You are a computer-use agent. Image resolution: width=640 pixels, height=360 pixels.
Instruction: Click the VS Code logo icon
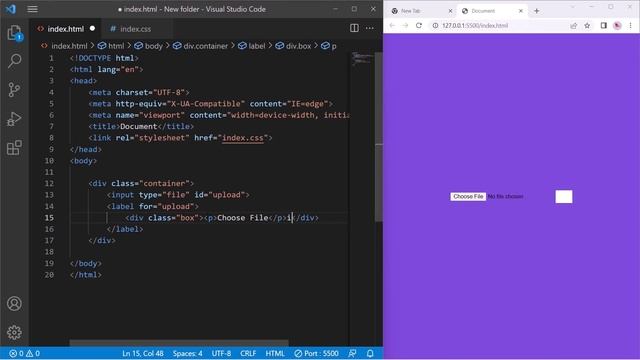point(11,9)
